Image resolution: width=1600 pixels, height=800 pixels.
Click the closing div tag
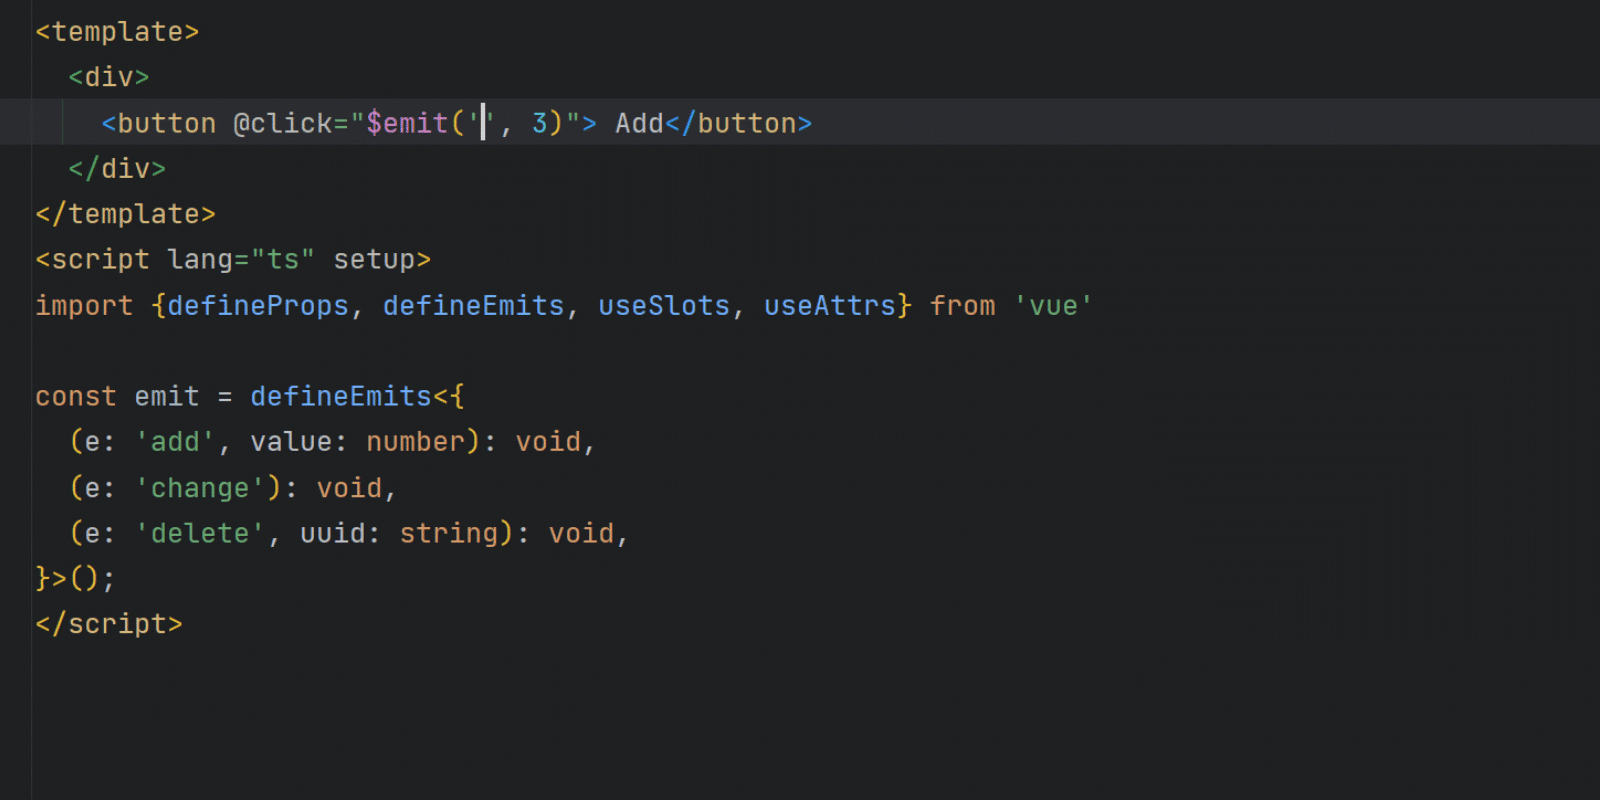point(117,168)
